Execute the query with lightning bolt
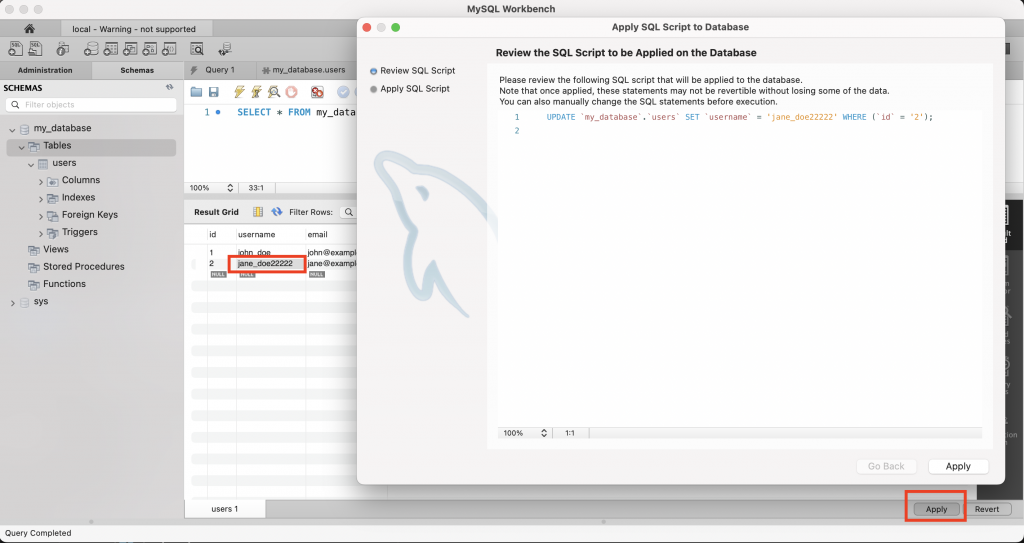Screen dimensions: 1024x543 (x=240, y=92)
